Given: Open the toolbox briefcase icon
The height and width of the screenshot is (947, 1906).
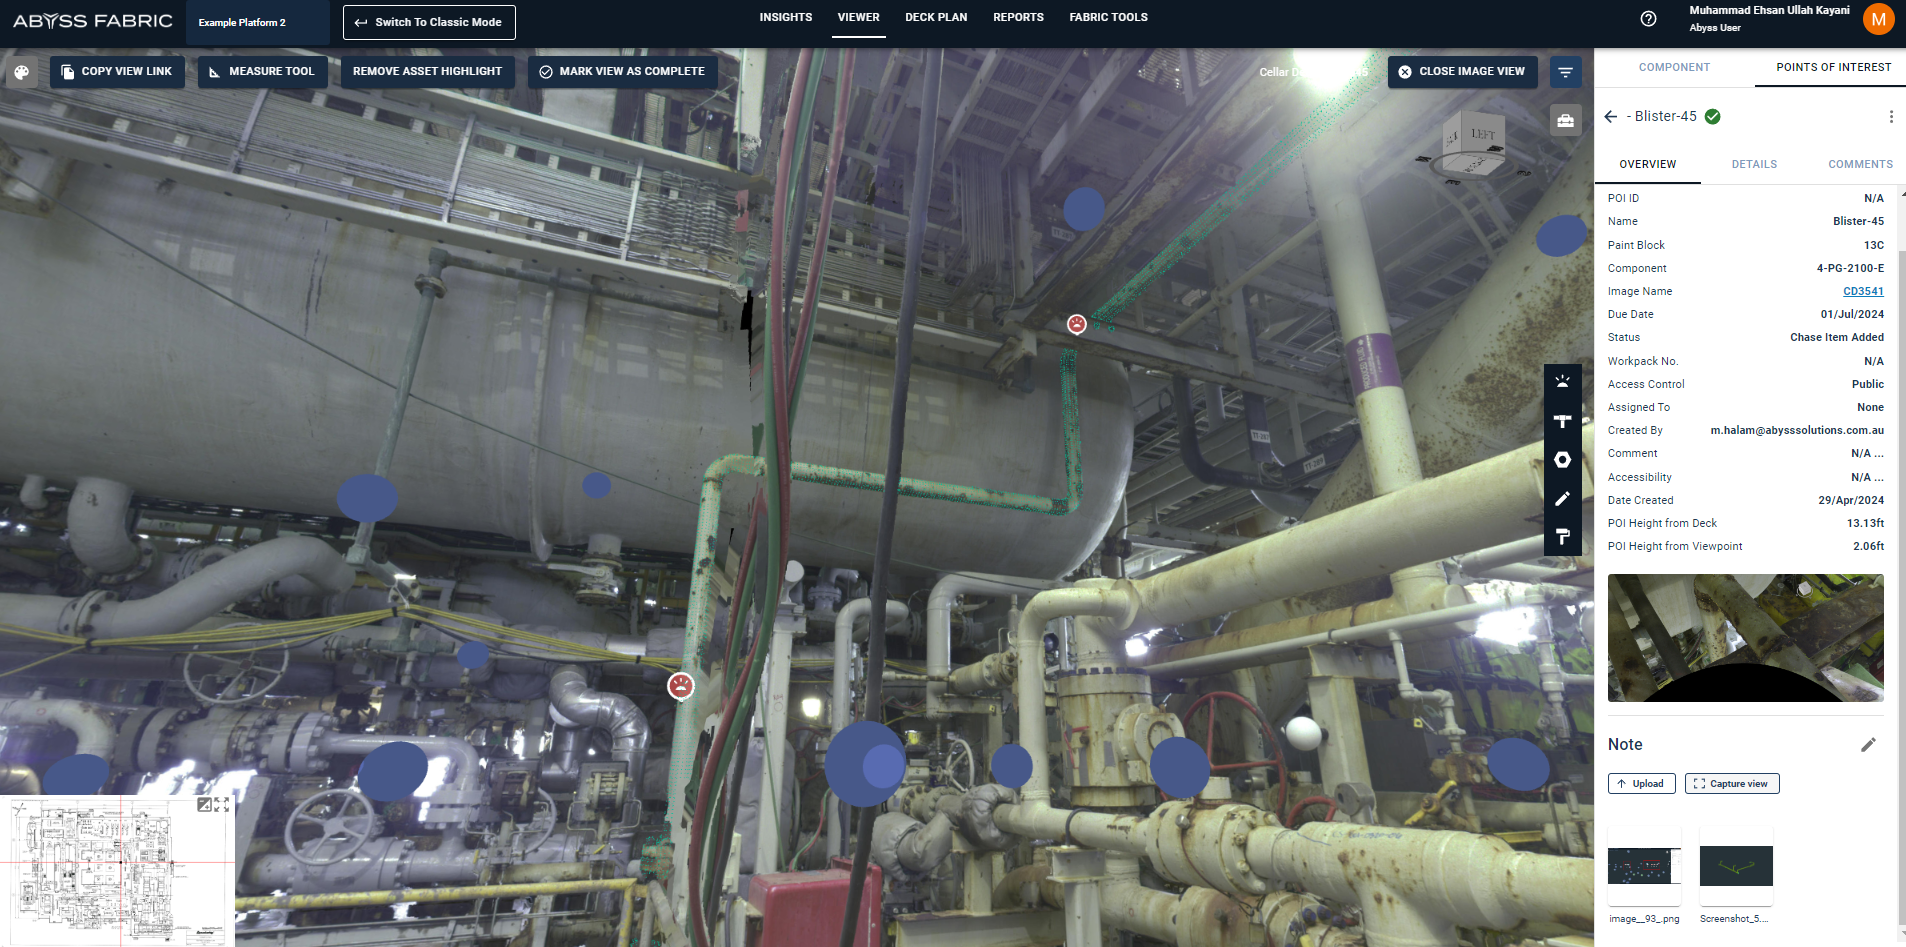Looking at the screenshot, I should pos(1565,121).
